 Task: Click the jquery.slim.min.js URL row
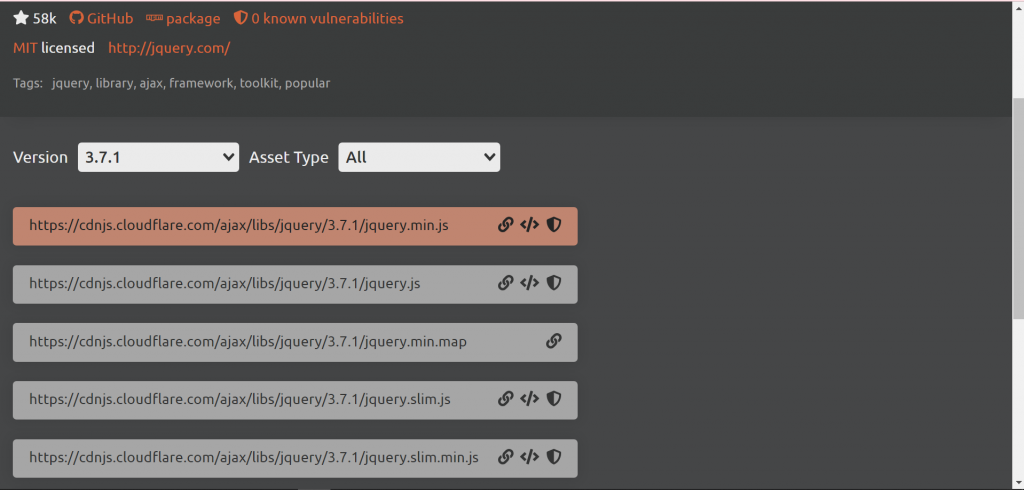(295, 458)
